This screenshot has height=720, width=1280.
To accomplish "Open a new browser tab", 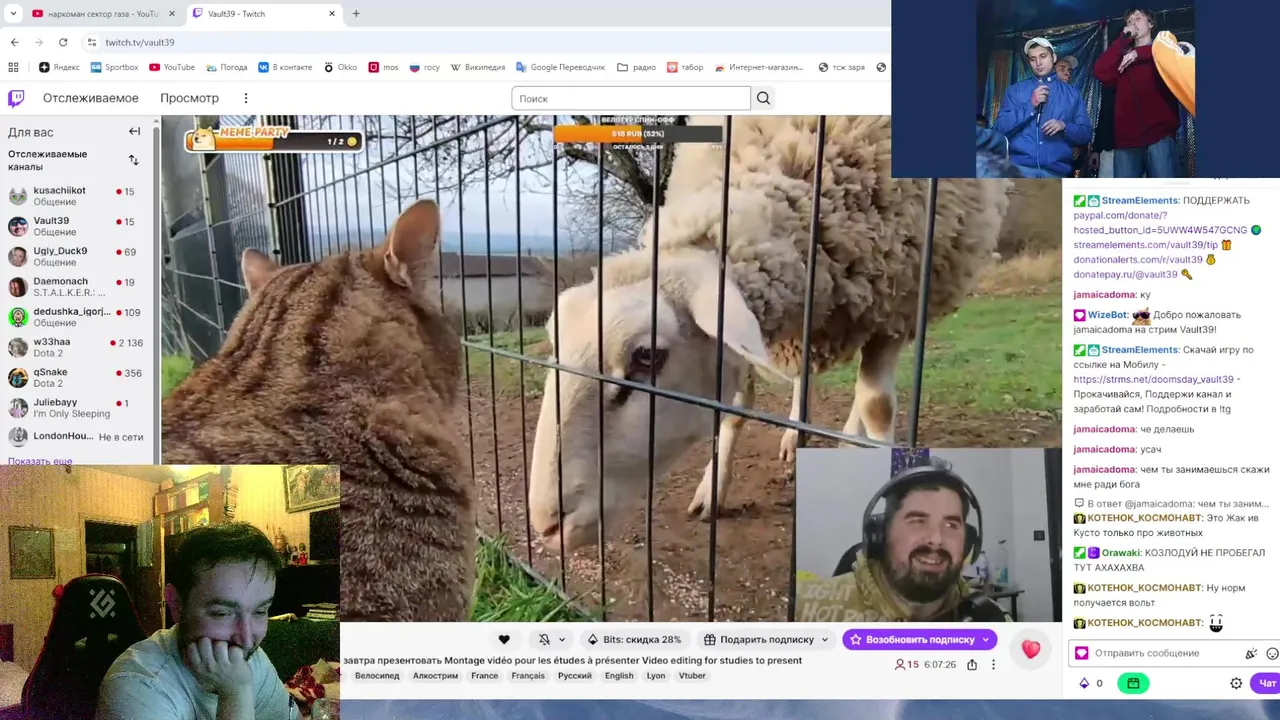I will [x=355, y=14].
